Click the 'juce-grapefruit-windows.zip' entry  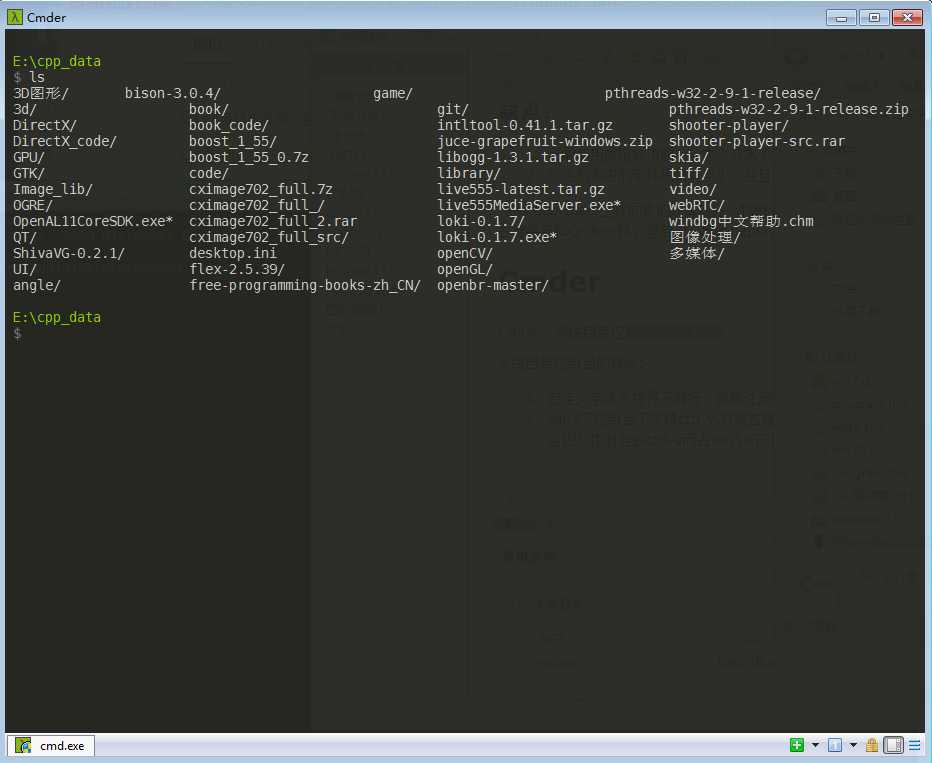point(545,141)
